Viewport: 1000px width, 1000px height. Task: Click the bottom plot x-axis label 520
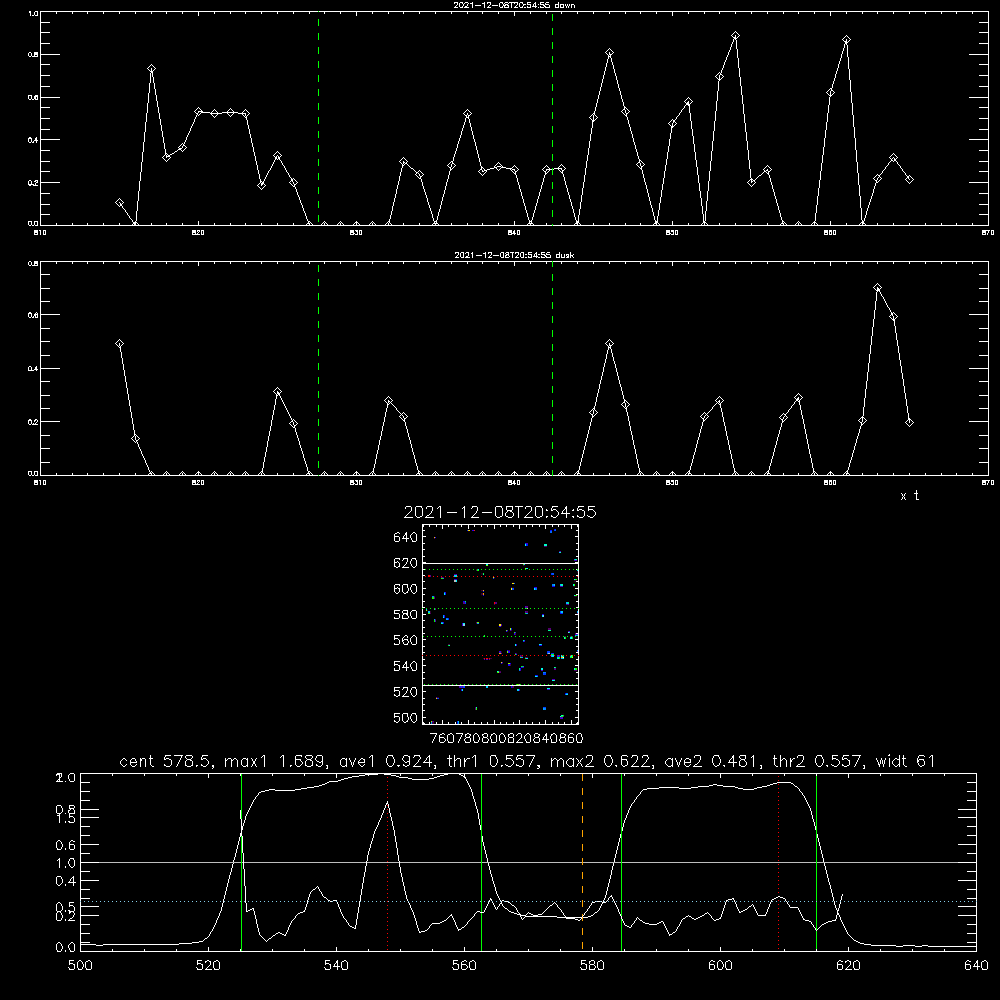tap(208, 966)
